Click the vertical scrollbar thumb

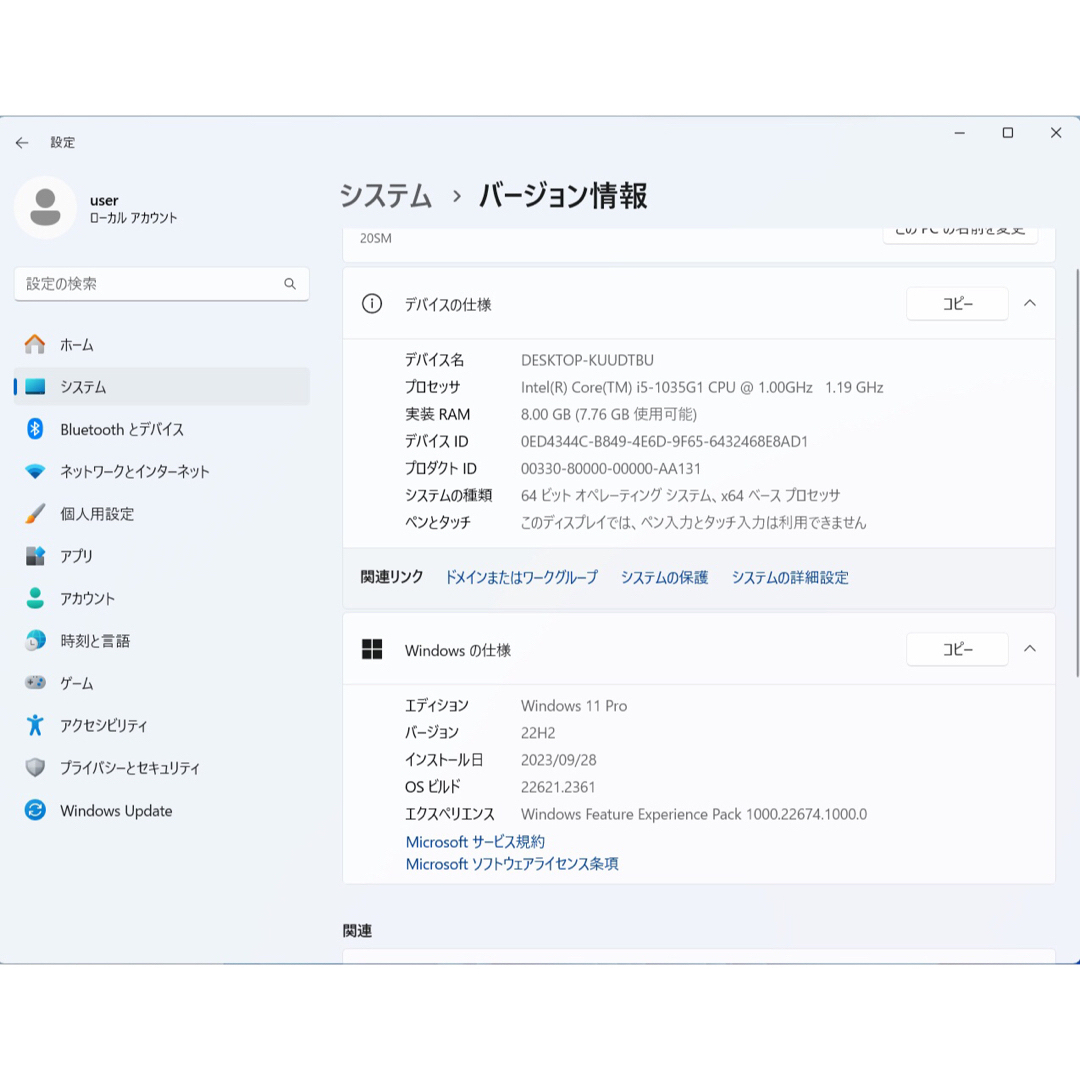1077,472
